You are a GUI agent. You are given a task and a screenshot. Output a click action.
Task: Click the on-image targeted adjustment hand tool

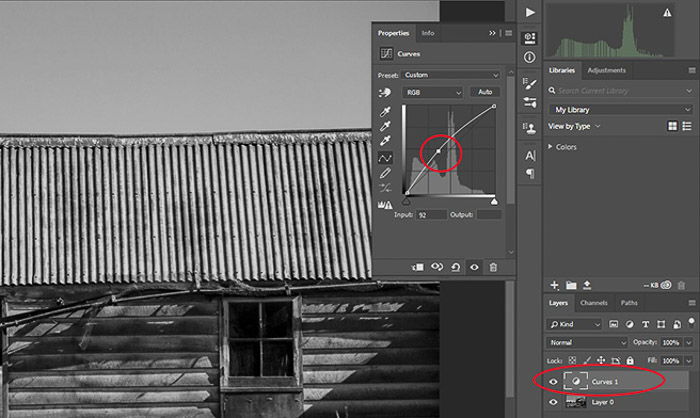point(384,92)
